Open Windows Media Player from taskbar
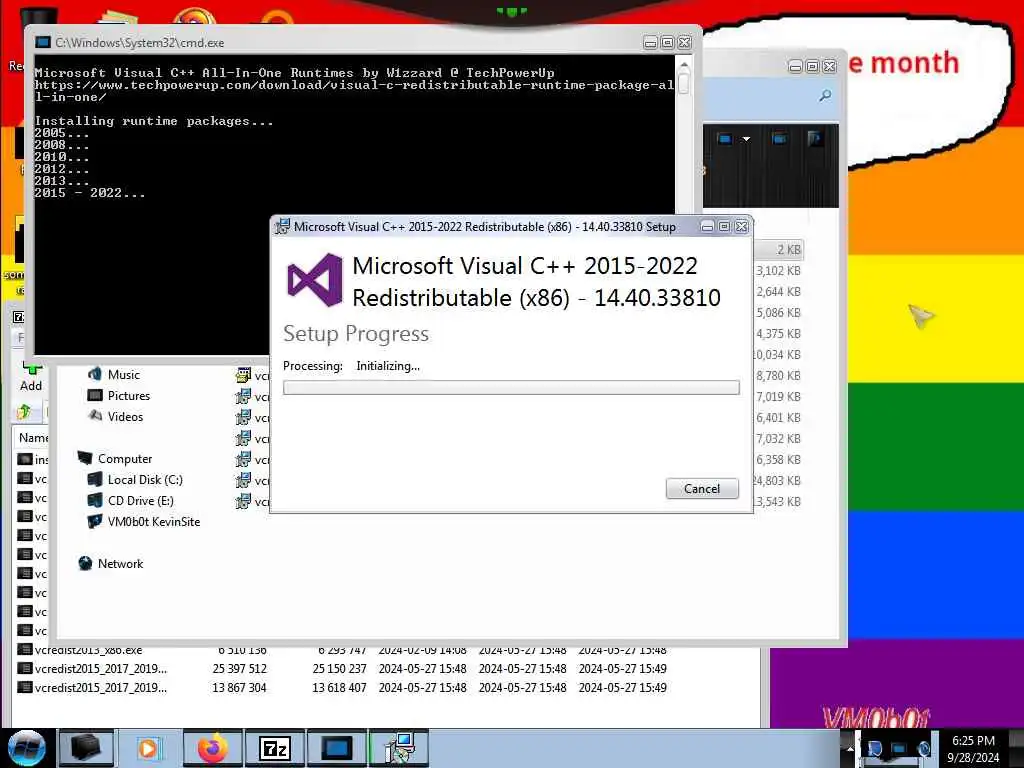The width and height of the screenshot is (1024, 768). 148,748
